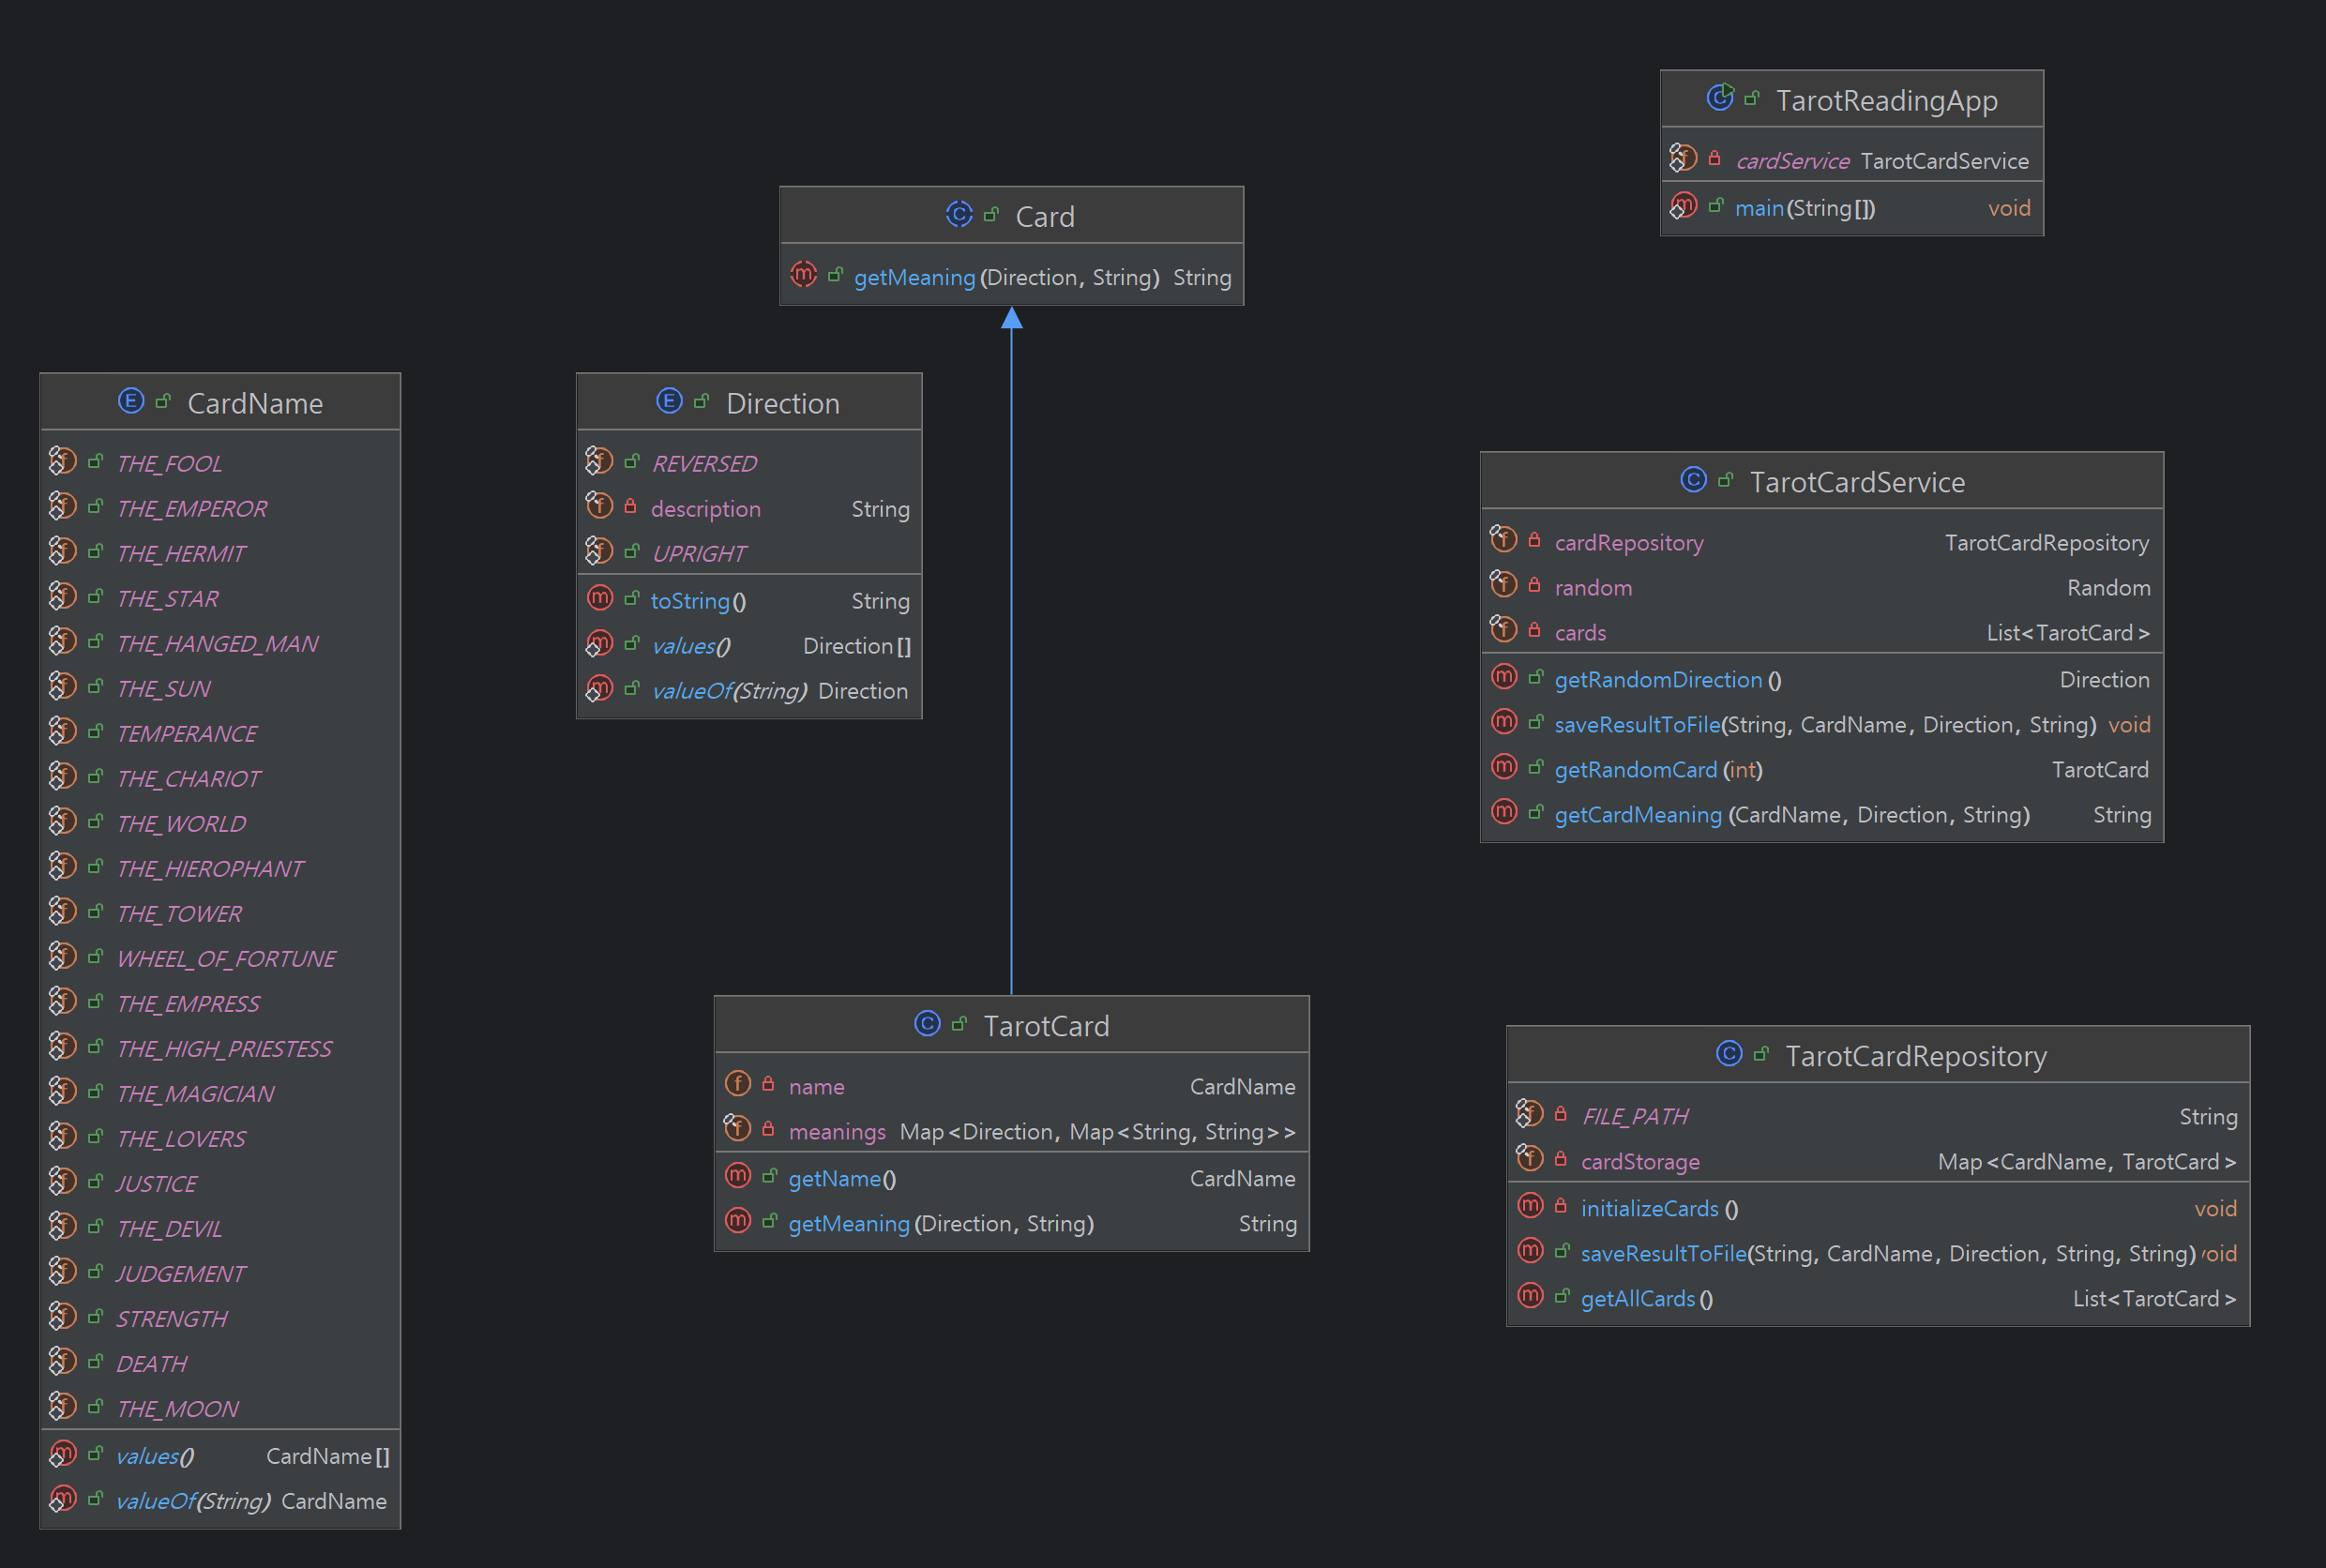Select the CardName enum title

pos(255,404)
